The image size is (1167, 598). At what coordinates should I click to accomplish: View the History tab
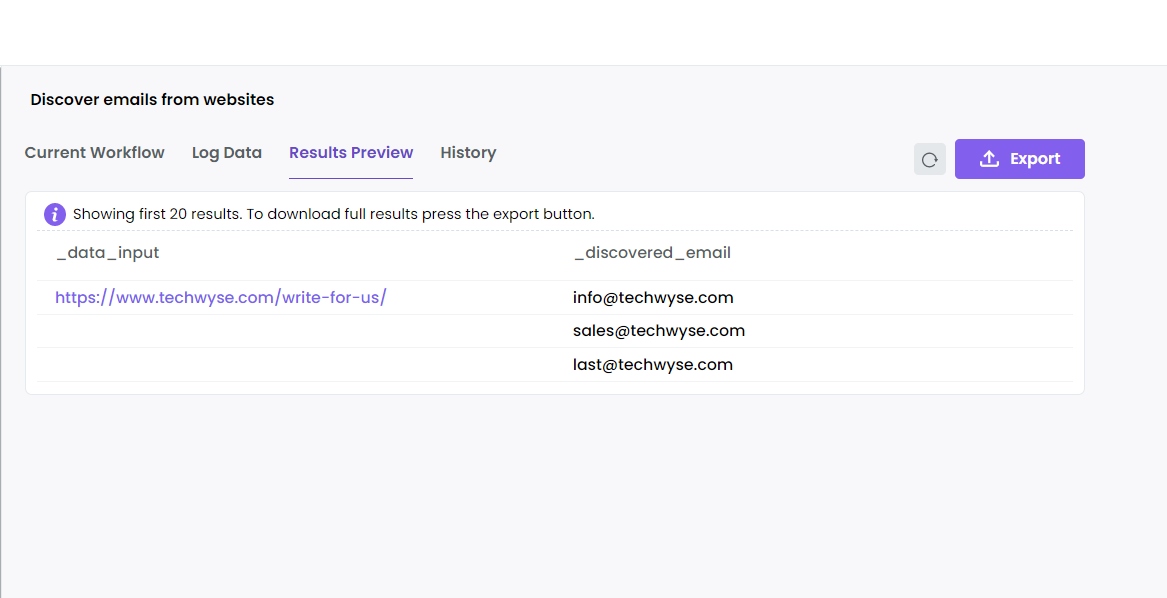(x=468, y=152)
